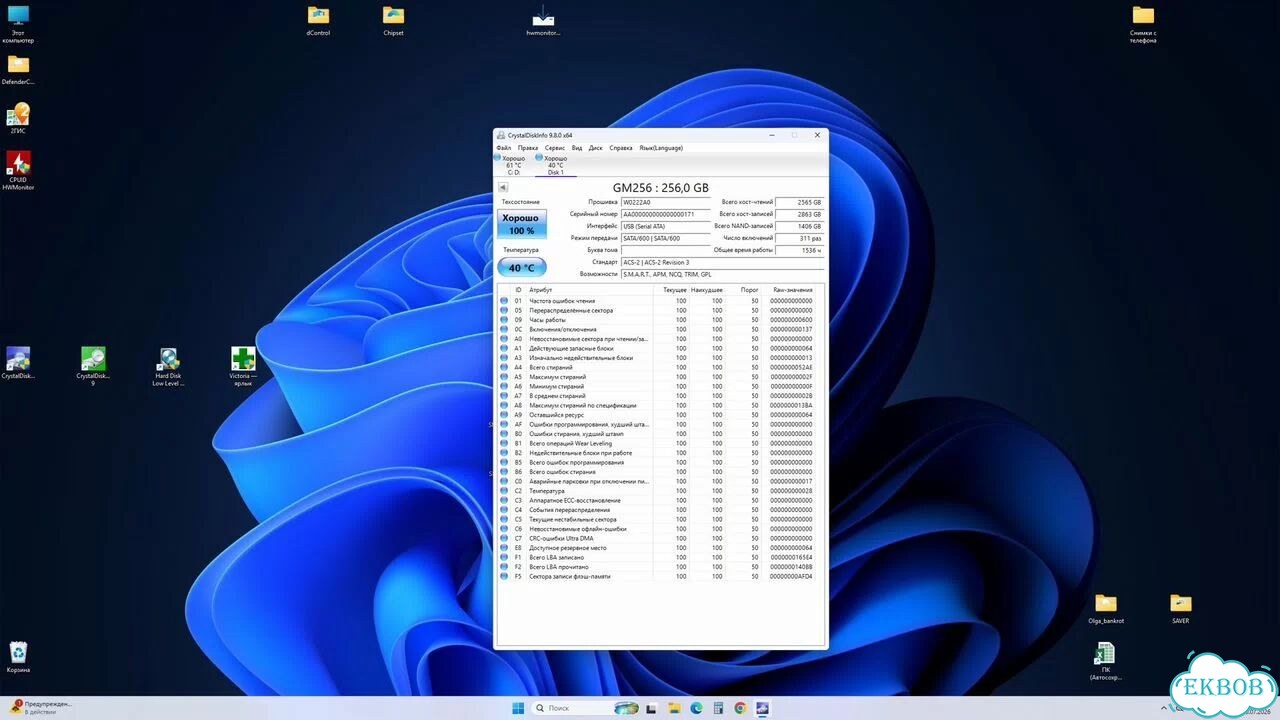
Task: Open the Диск menu
Action: 596,148
